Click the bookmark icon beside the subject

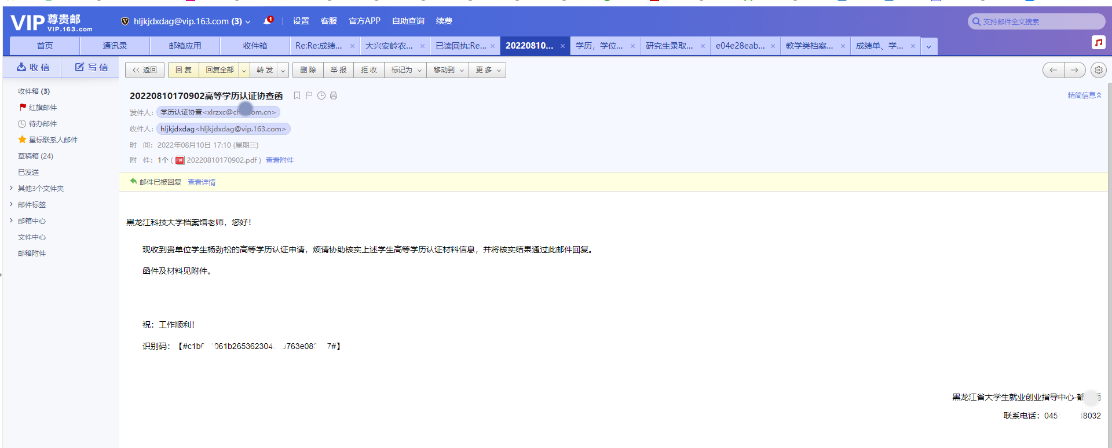[296, 95]
